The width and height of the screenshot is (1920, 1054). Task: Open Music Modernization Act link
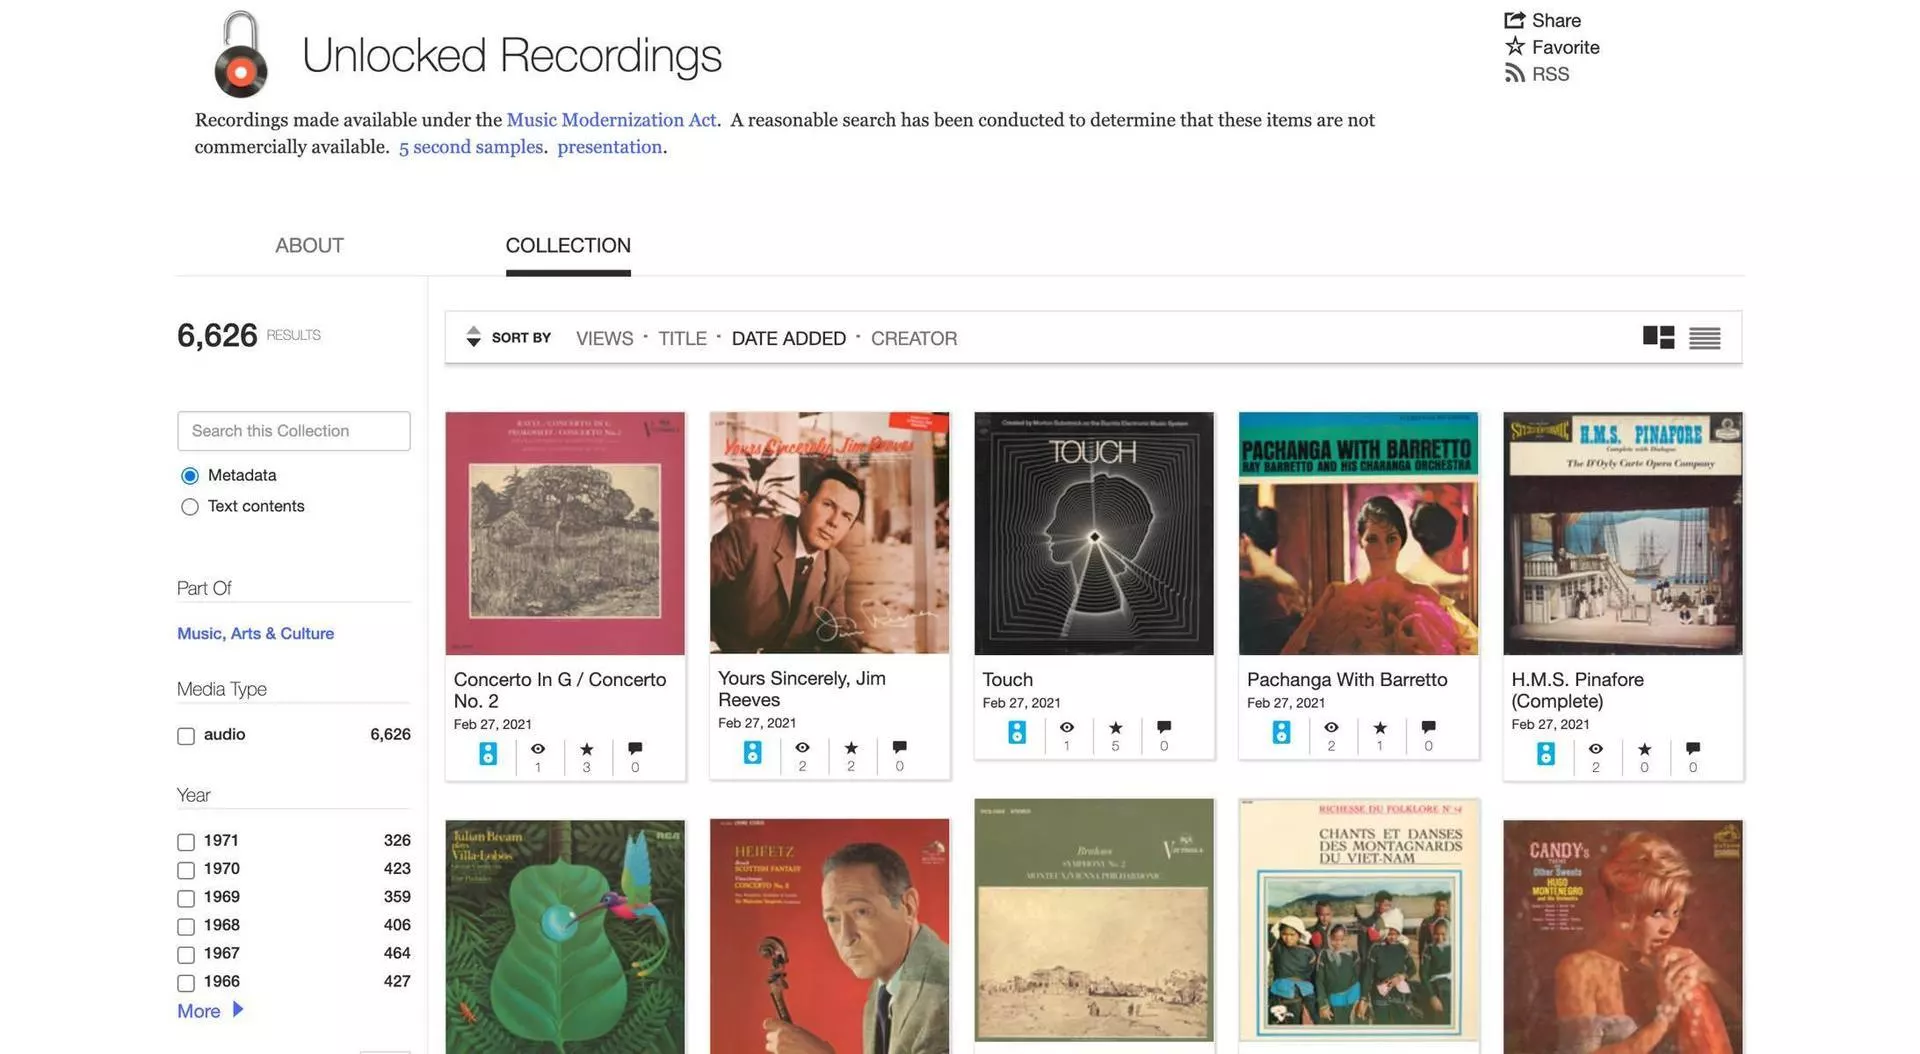[x=611, y=119]
